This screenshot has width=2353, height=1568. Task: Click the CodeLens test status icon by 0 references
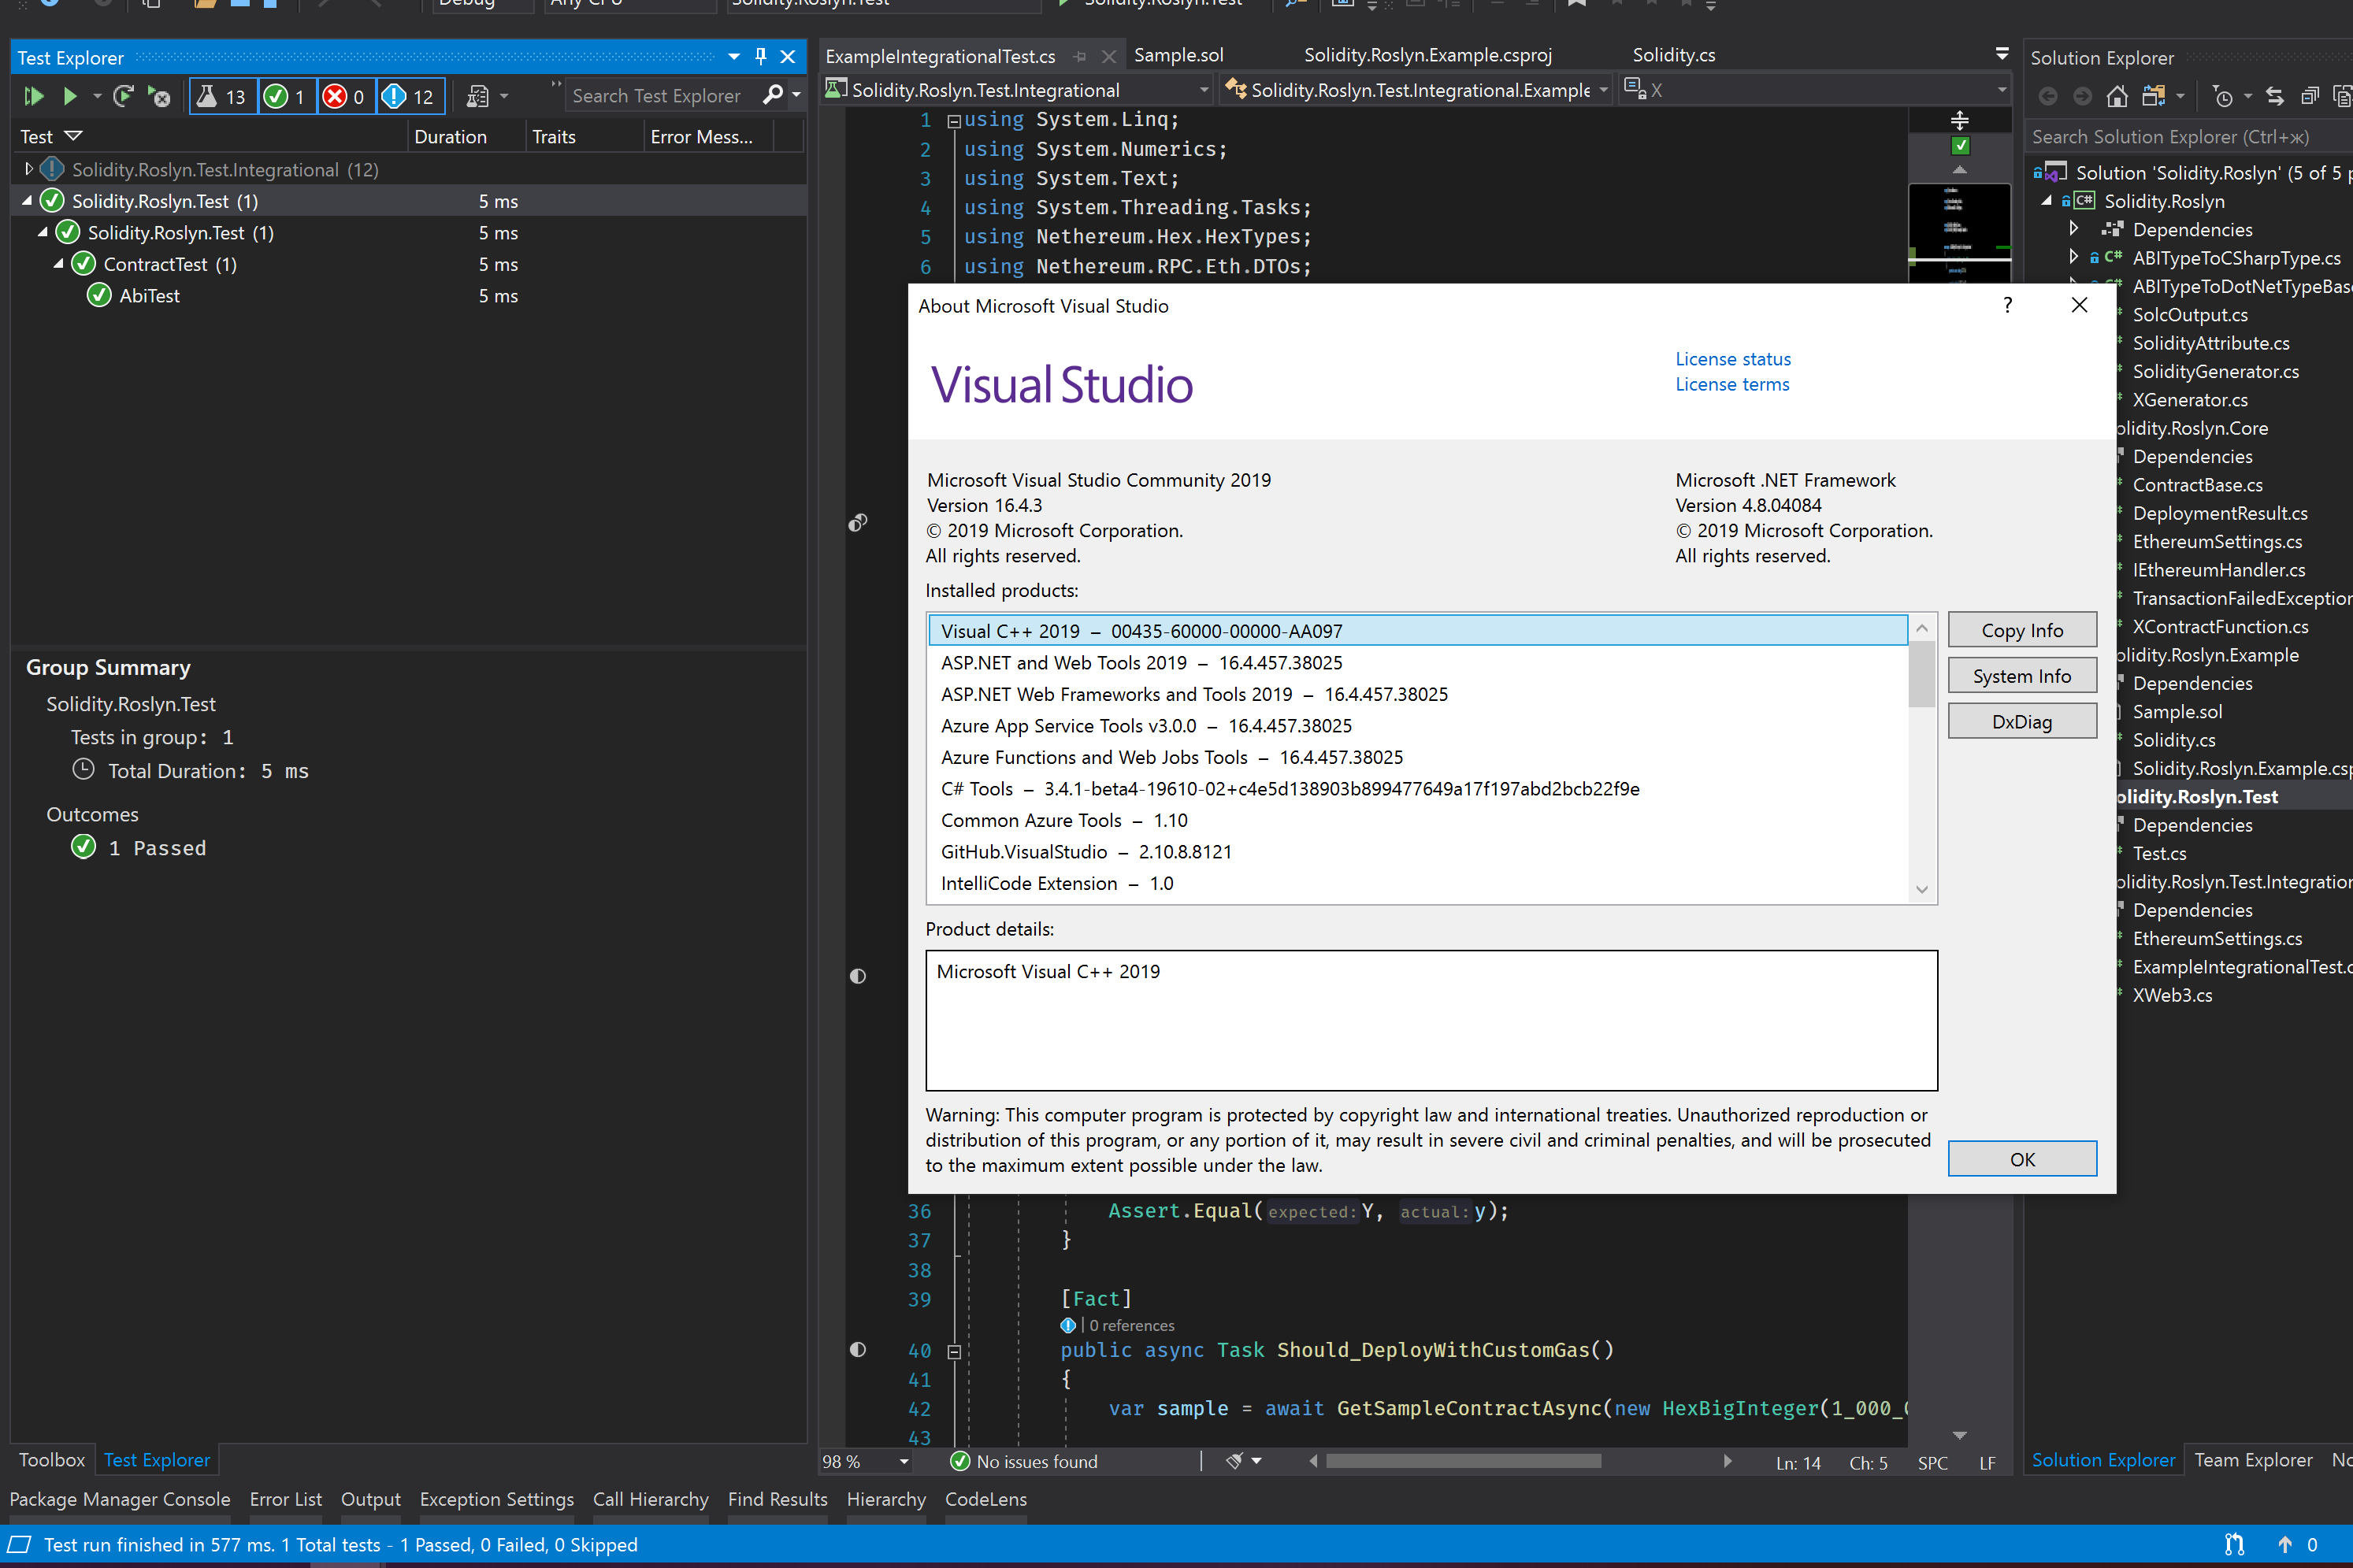click(1068, 1325)
